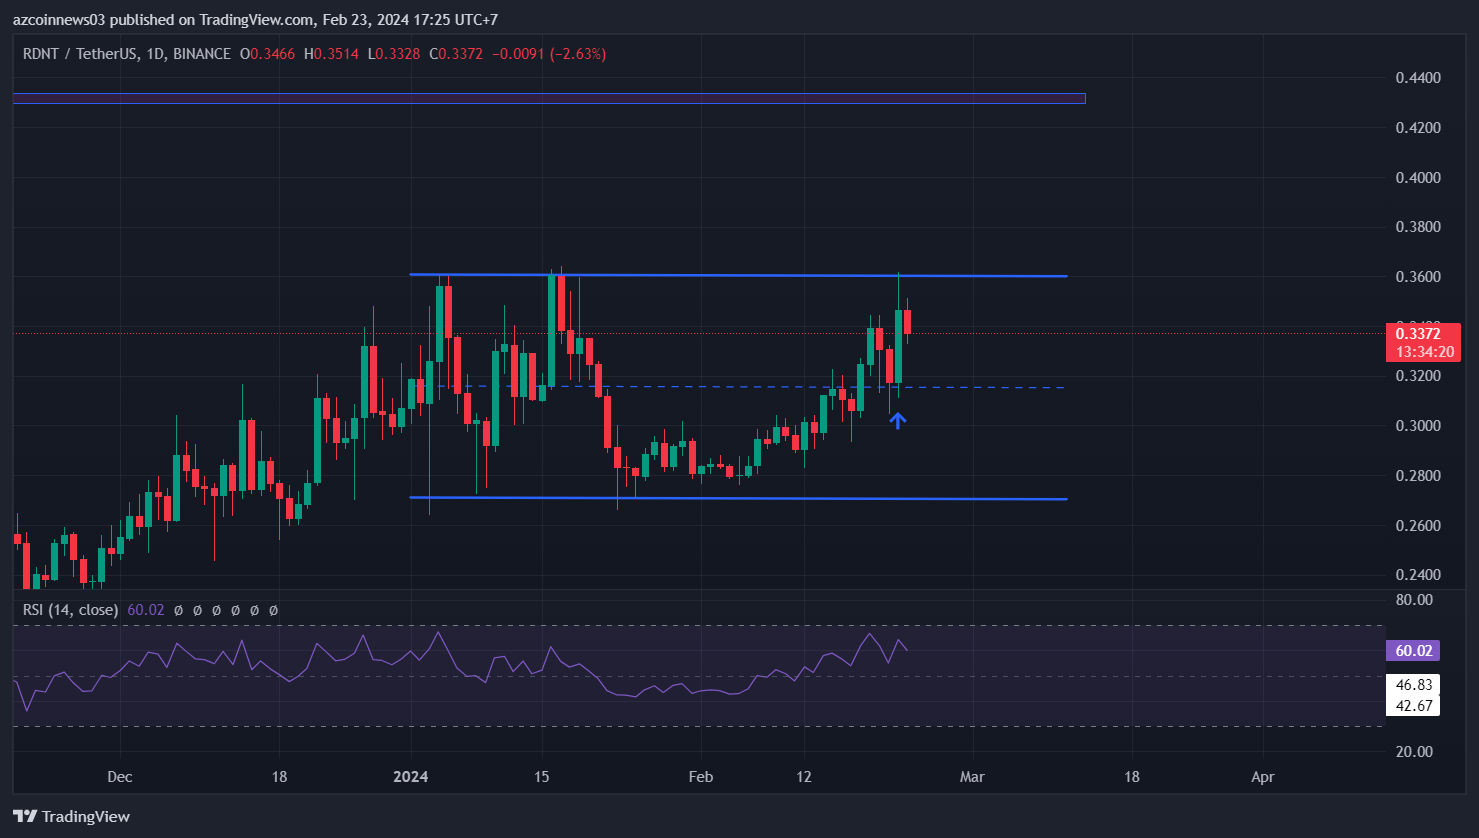Click the purple RSI value tag 60.02
Viewport: 1479px width, 838px height.
[1413, 651]
